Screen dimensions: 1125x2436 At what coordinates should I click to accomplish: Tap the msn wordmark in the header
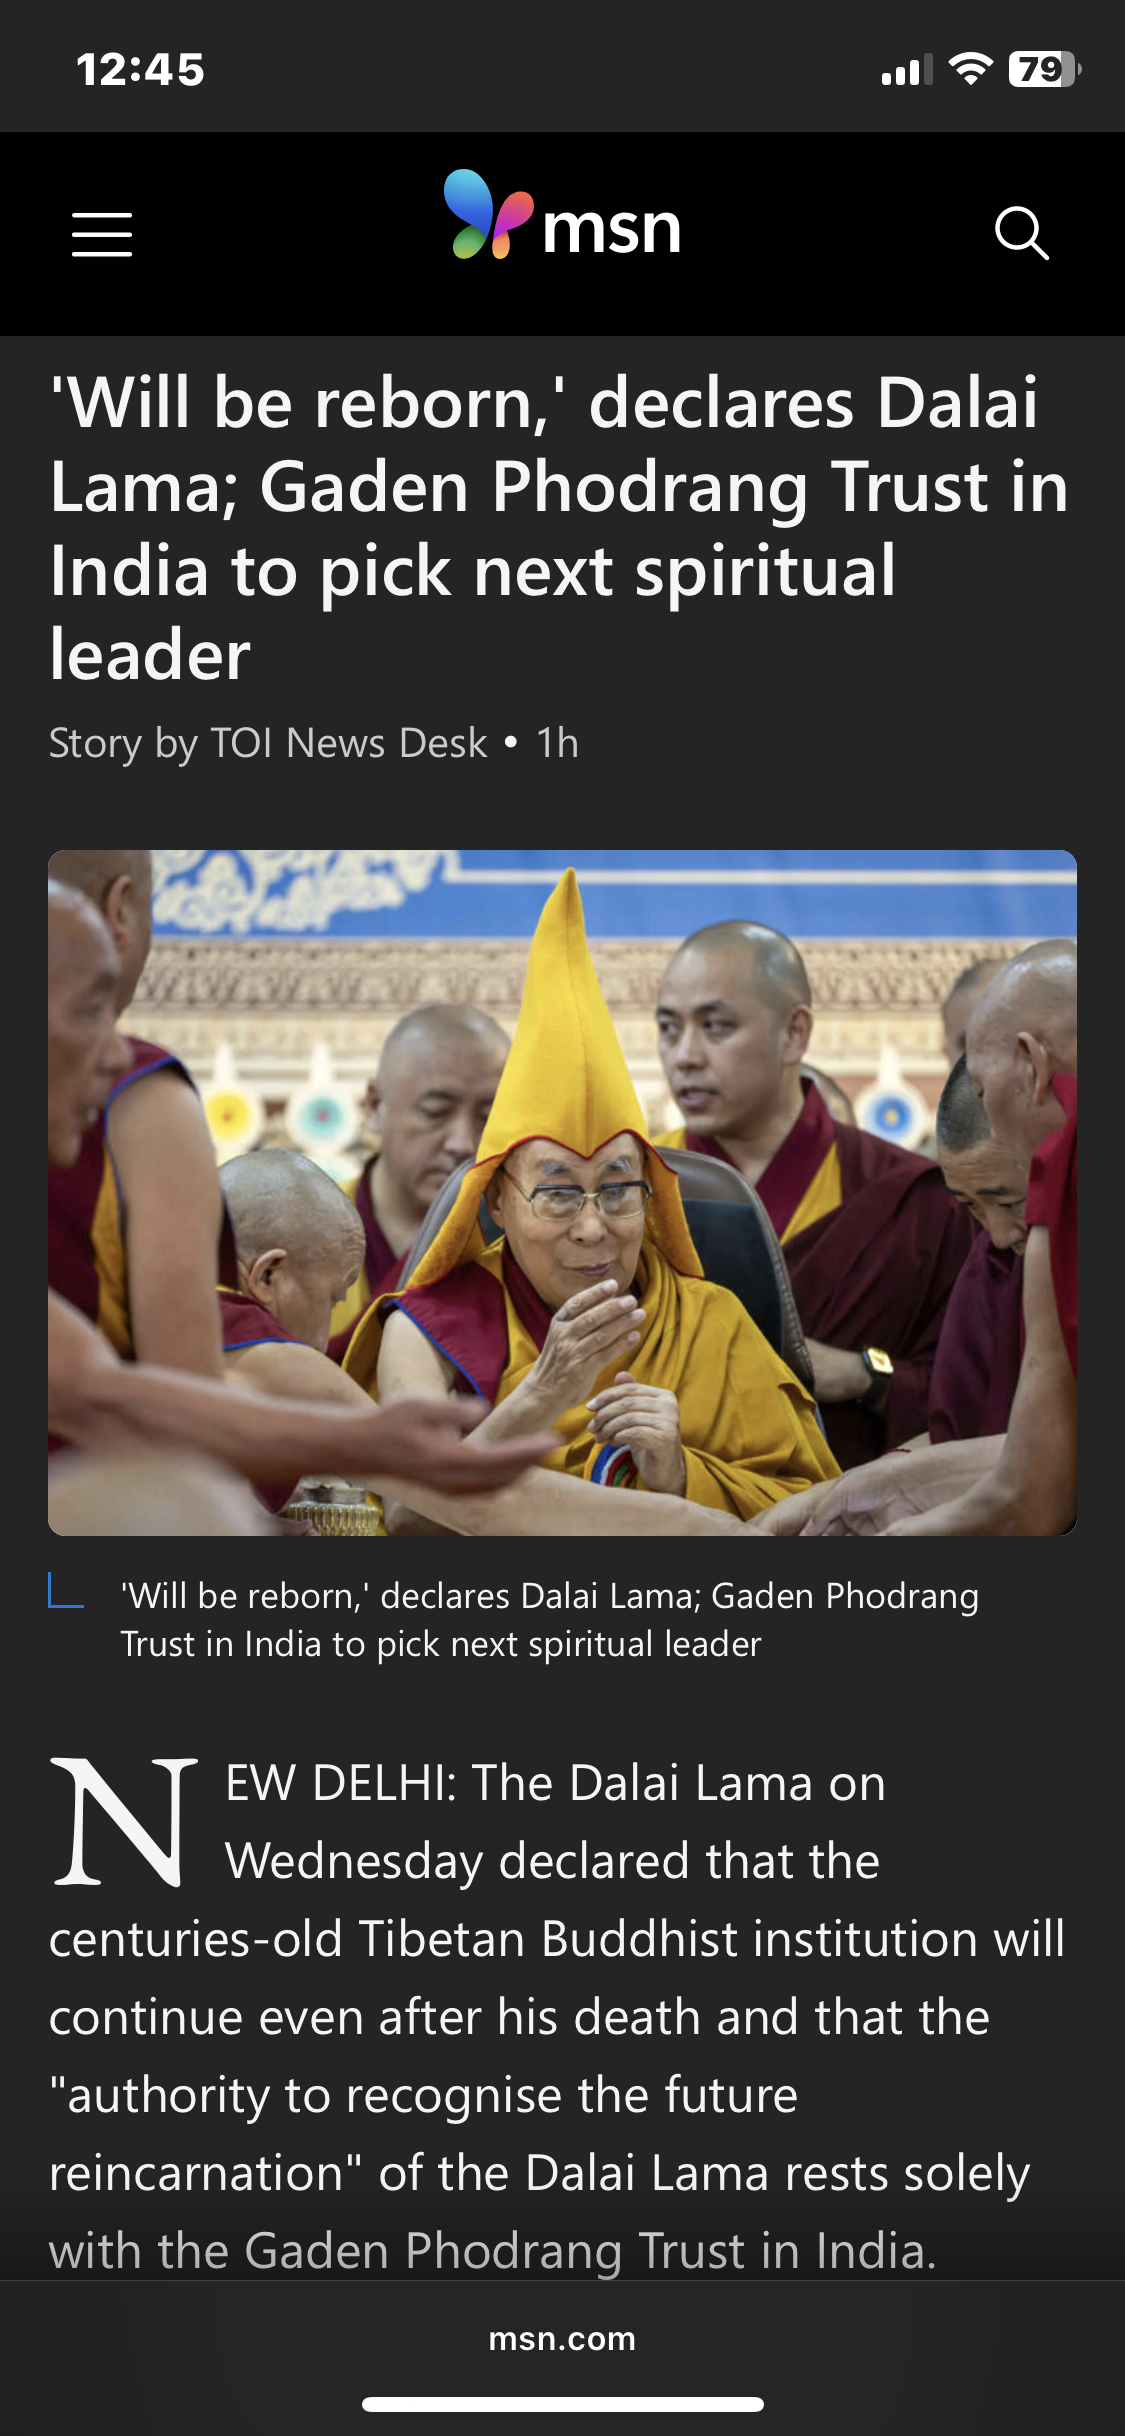[612, 229]
